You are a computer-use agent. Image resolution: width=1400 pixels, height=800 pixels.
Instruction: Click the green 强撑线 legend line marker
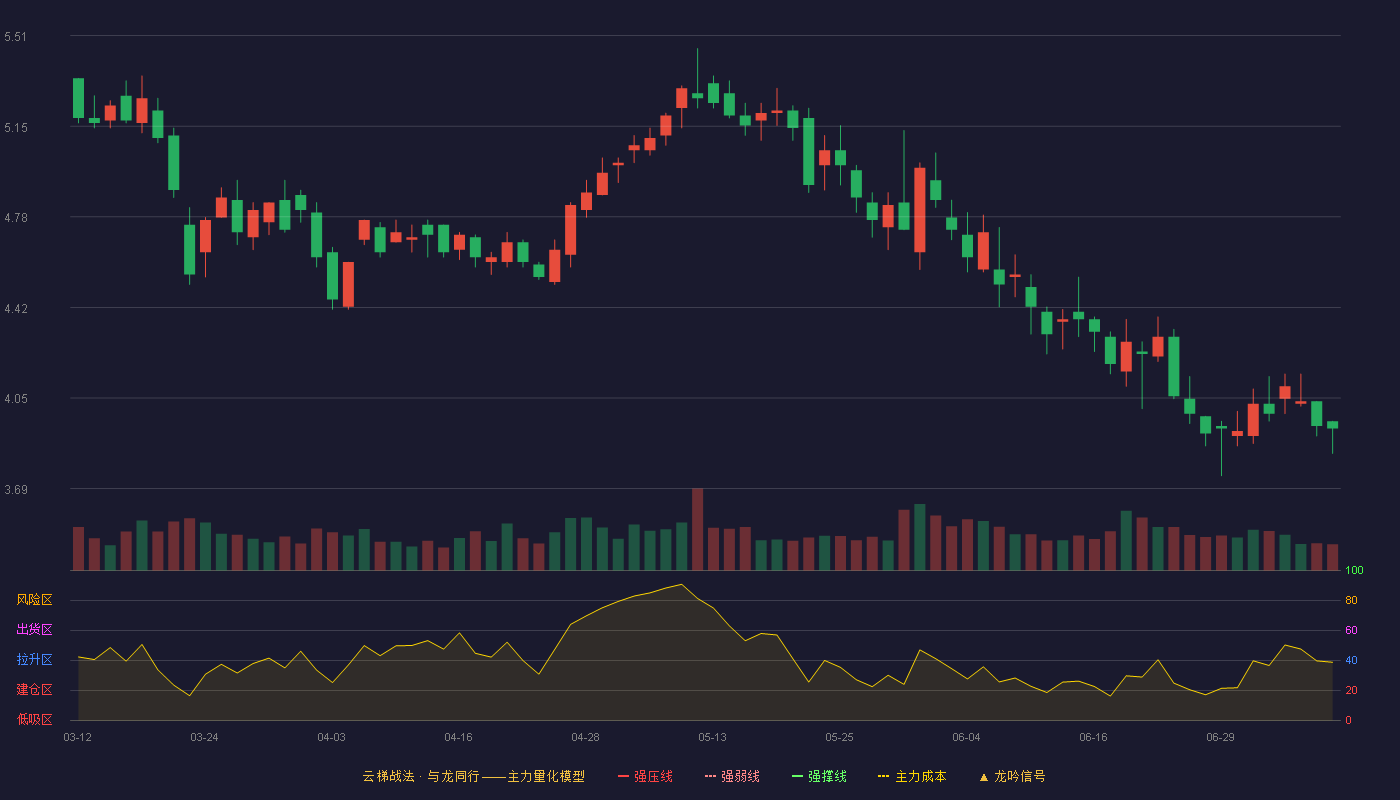pyautogui.click(x=798, y=776)
